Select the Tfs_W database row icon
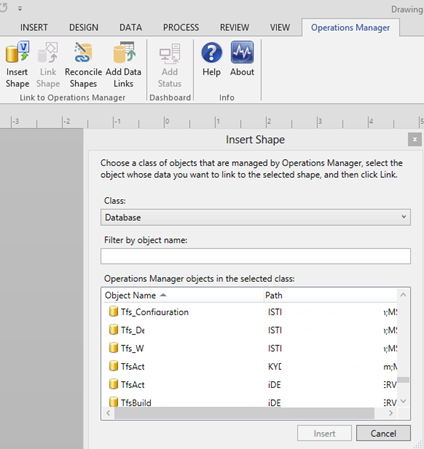Image resolution: width=424 pixels, height=449 pixels. click(113, 348)
